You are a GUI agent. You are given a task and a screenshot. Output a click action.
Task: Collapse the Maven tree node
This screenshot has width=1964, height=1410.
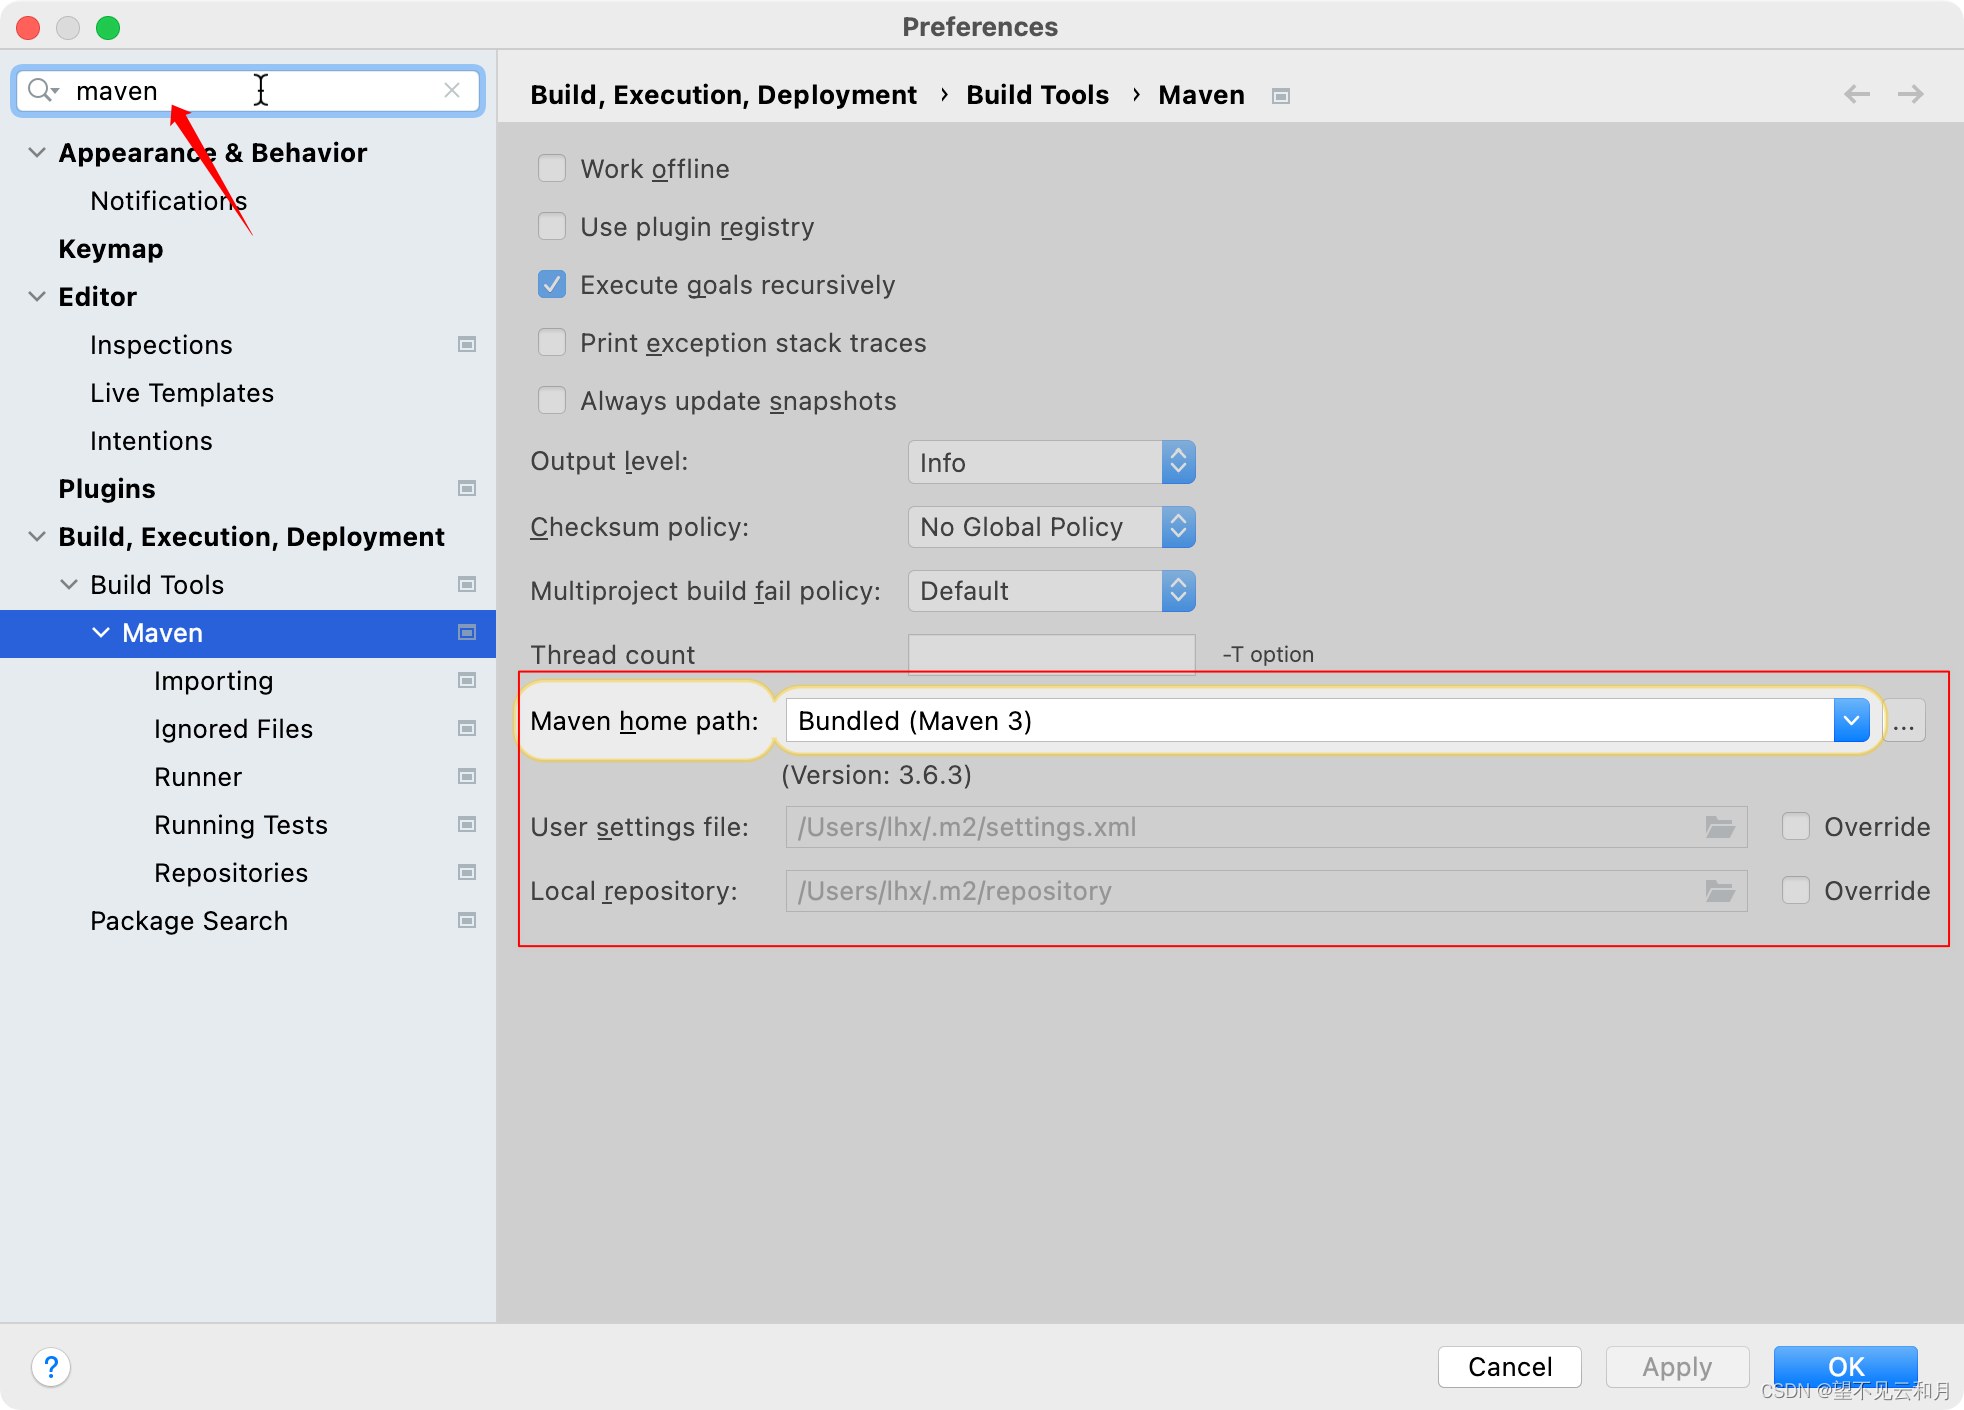(x=101, y=632)
